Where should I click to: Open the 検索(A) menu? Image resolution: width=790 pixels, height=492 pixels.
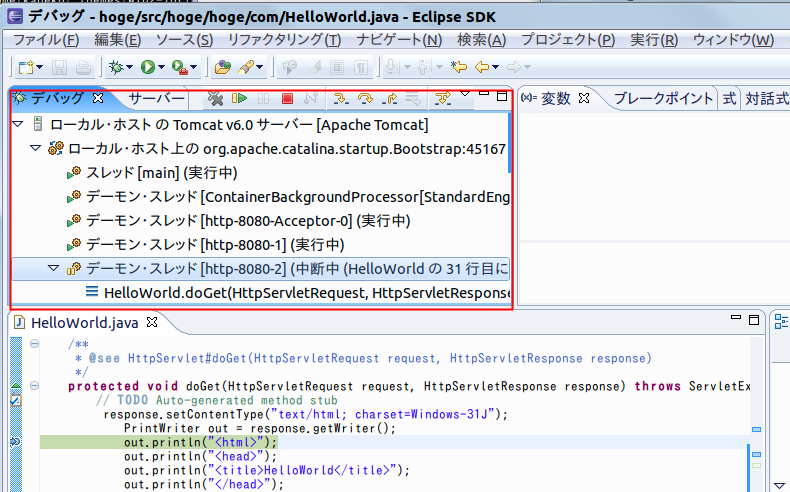[482, 40]
